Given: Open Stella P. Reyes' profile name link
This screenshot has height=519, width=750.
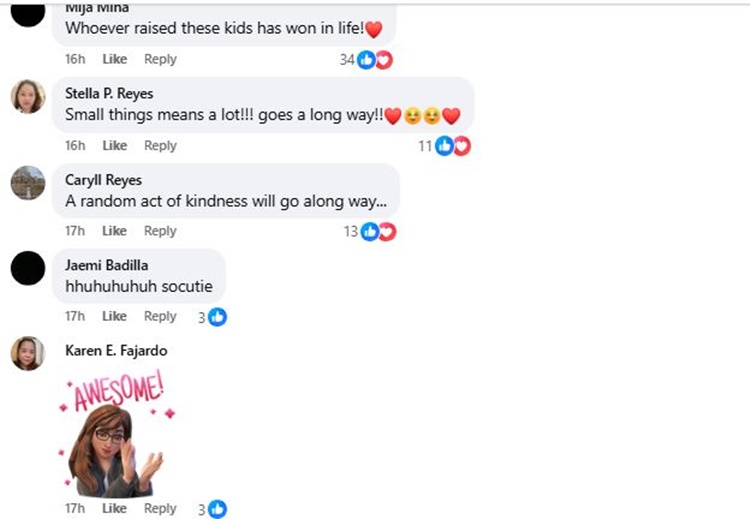Looking at the screenshot, I should (109, 93).
